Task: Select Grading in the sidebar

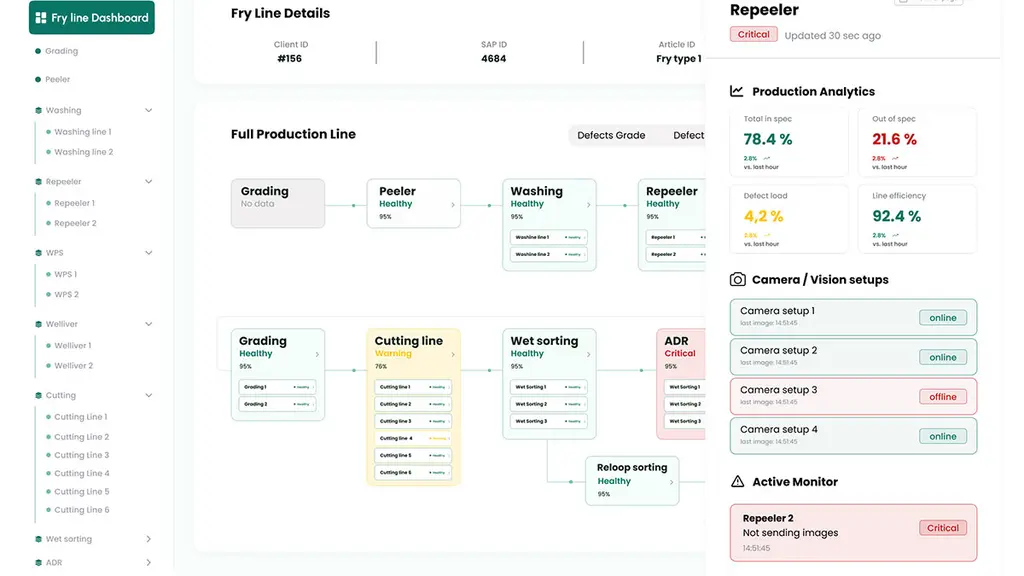Action: coord(61,51)
